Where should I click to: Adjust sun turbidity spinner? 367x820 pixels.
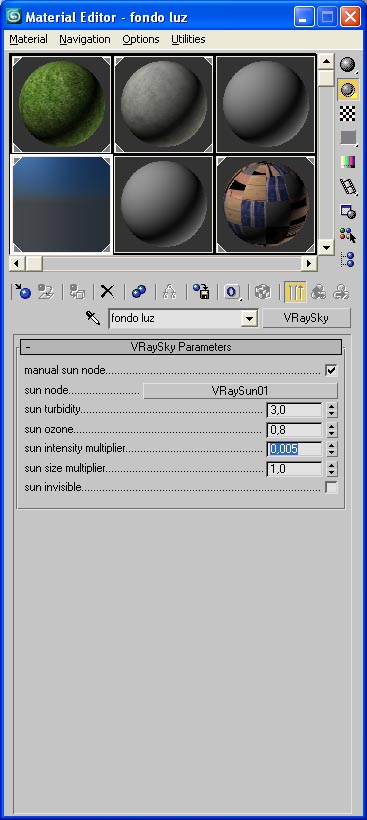click(331, 409)
